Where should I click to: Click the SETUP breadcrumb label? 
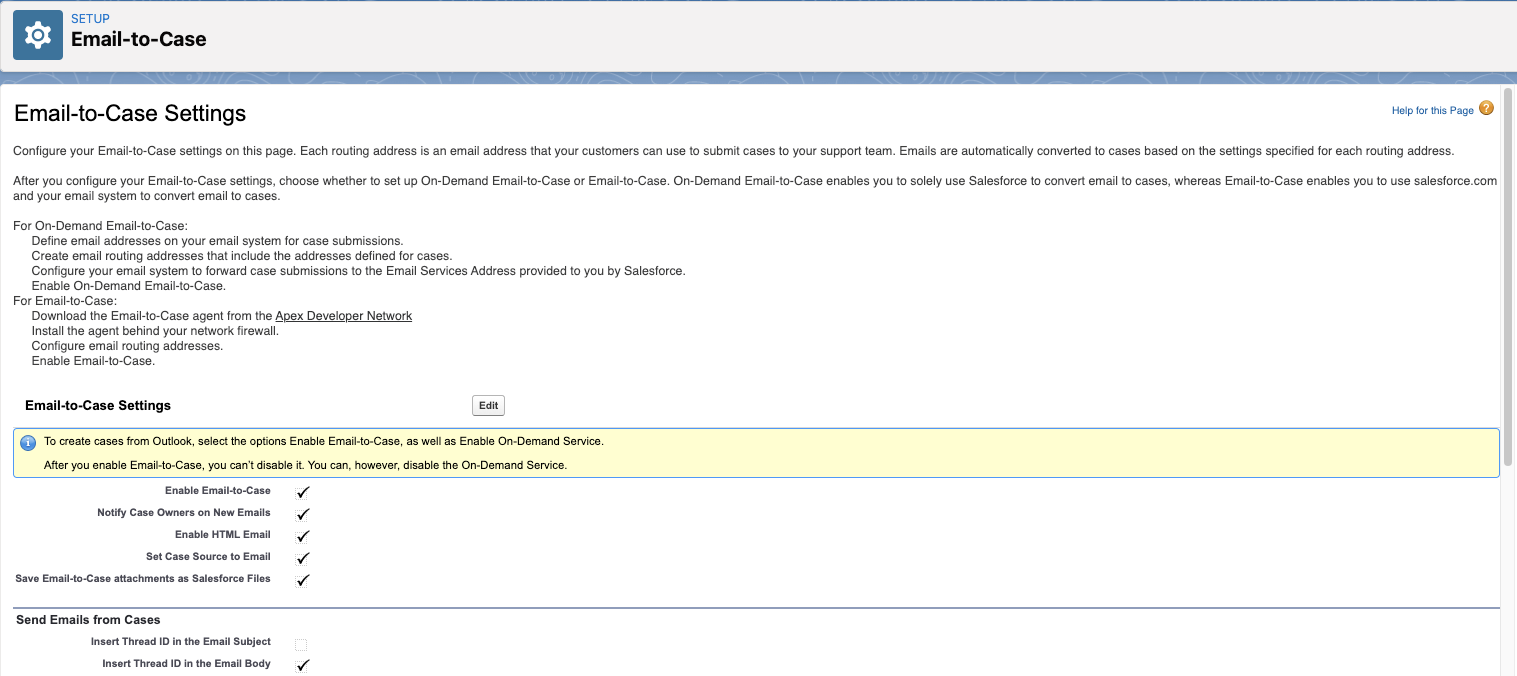pos(90,19)
